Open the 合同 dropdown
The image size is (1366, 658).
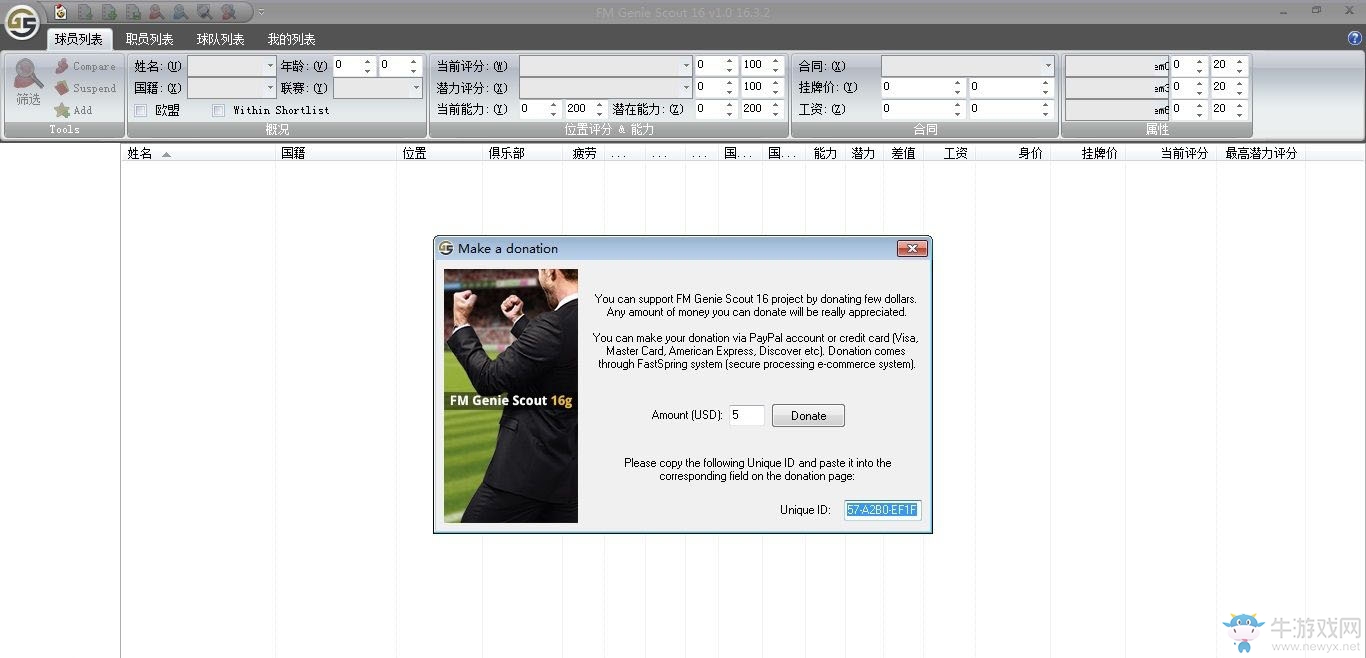pyautogui.click(x=967, y=65)
